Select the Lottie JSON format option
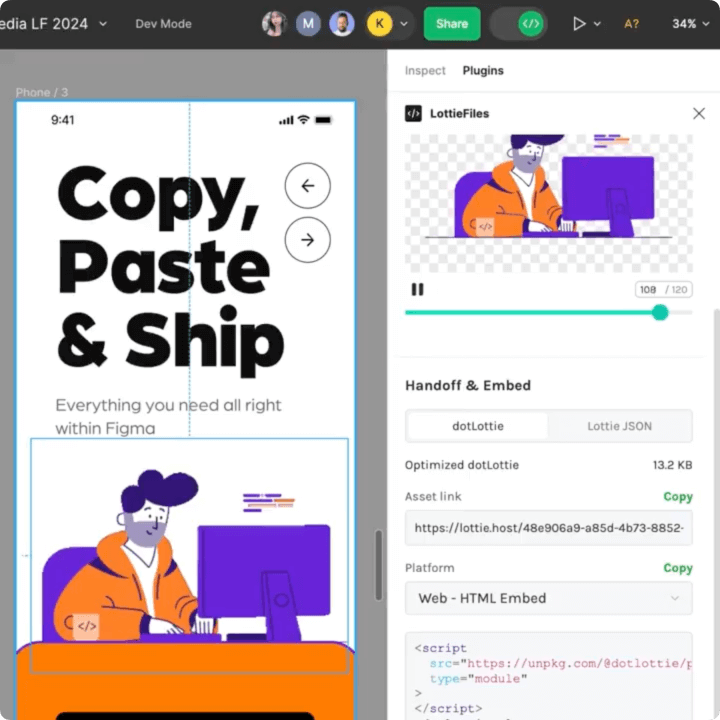 pos(619,426)
